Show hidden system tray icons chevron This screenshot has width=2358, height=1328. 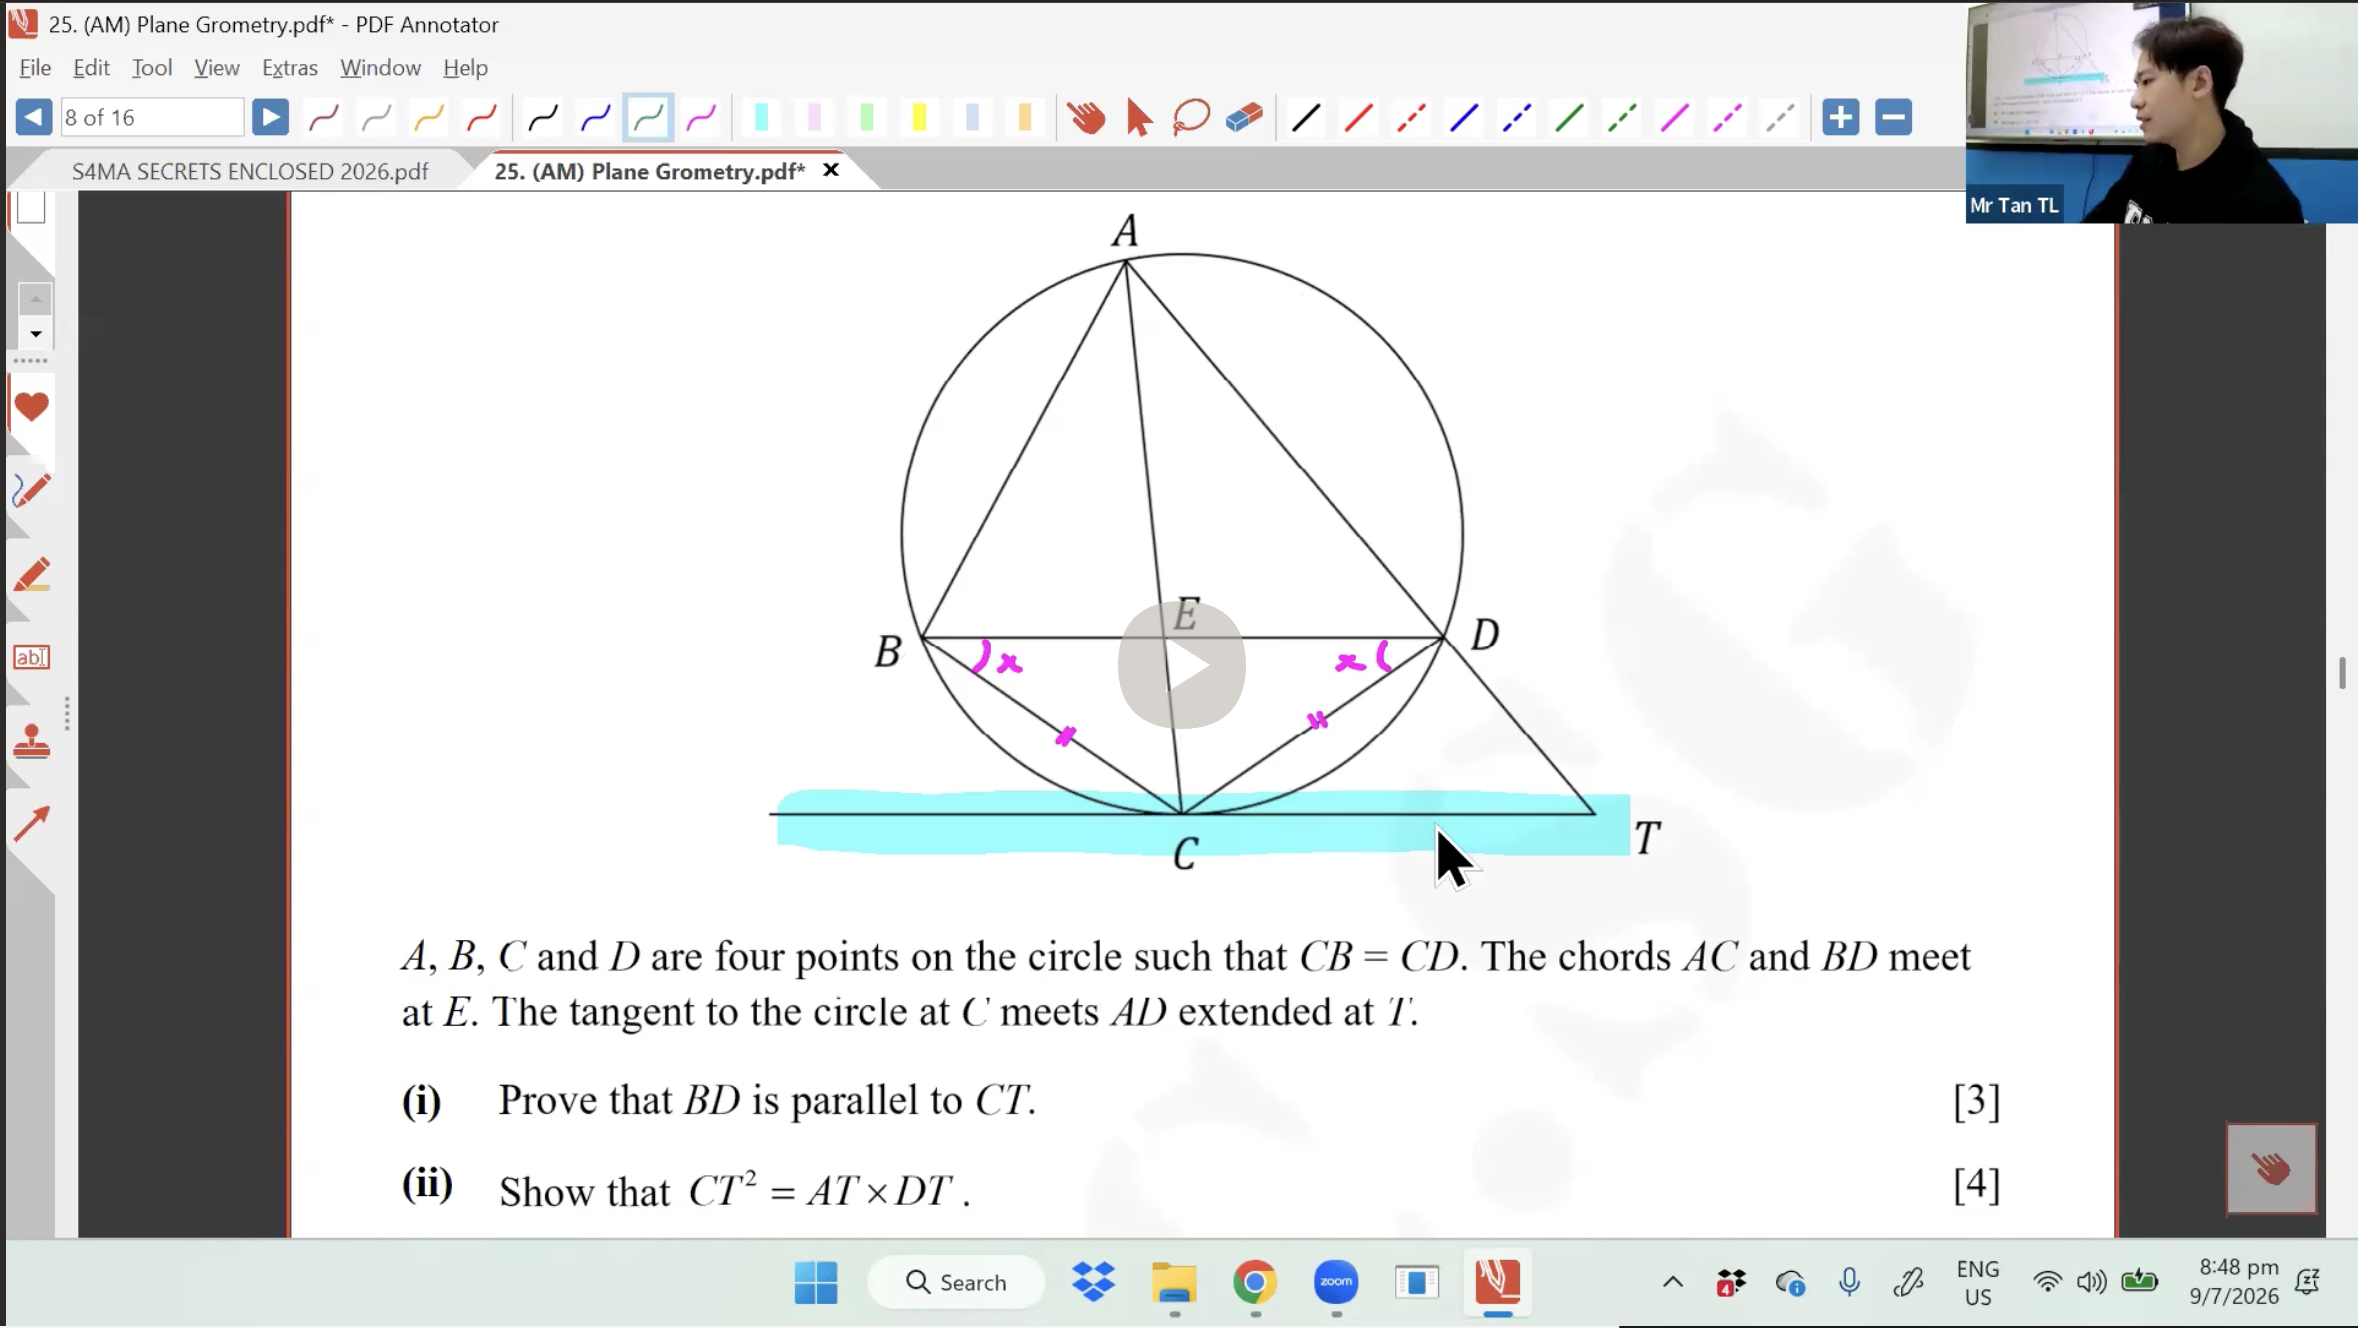pyautogui.click(x=1673, y=1282)
